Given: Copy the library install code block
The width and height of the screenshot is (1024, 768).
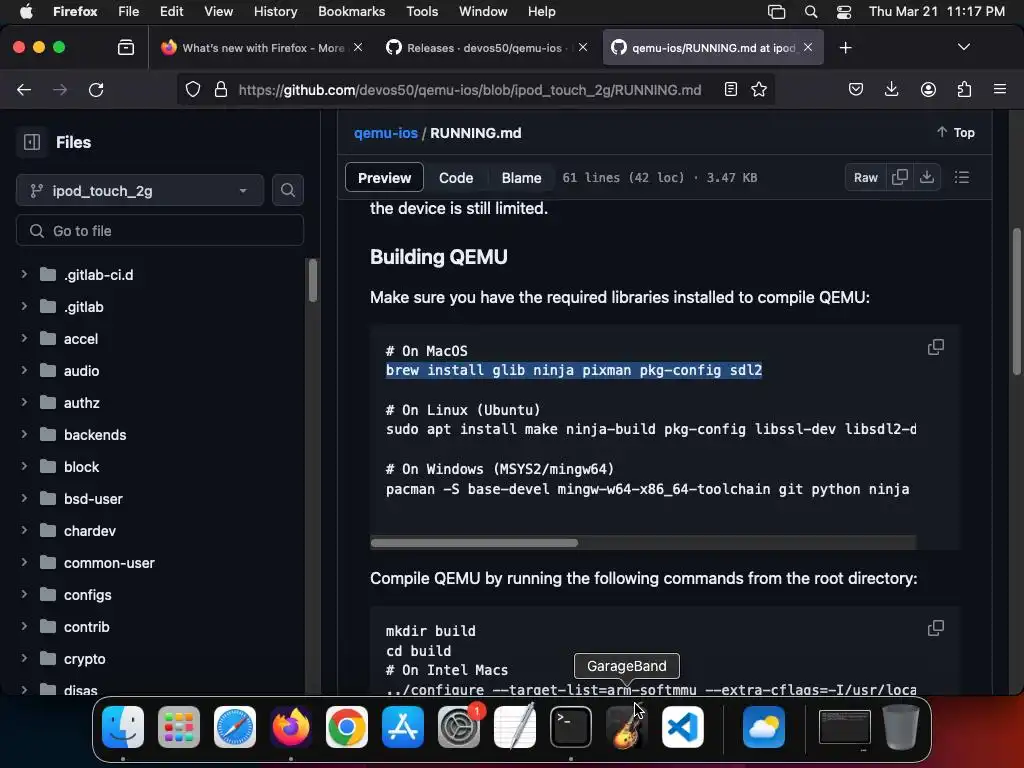Looking at the screenshot, I should tap(936, 347).
